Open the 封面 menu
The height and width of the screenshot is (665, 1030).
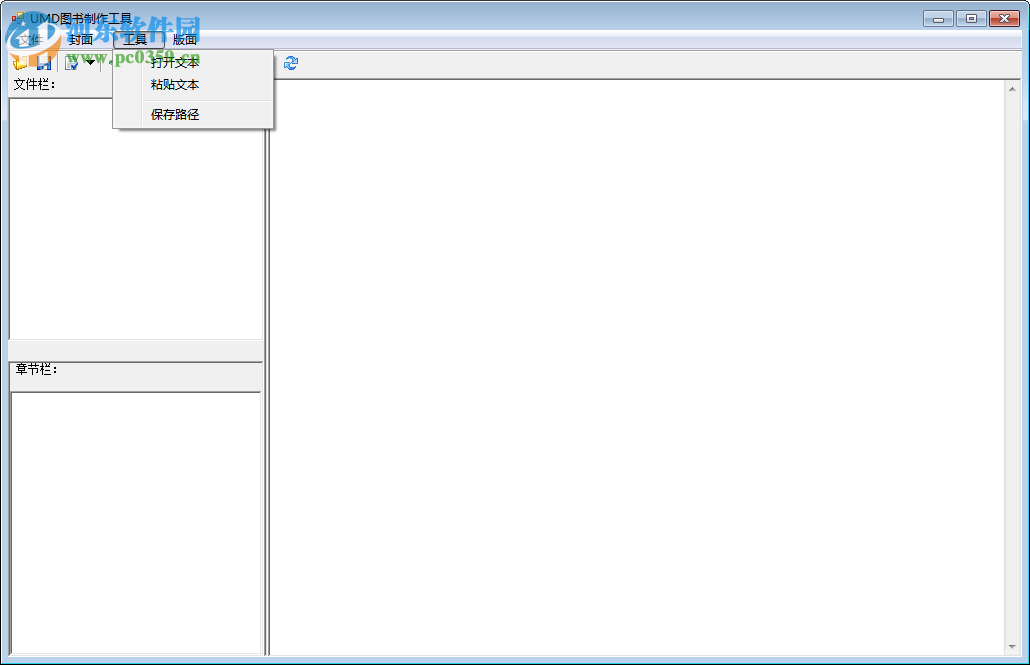coord(81,39)
